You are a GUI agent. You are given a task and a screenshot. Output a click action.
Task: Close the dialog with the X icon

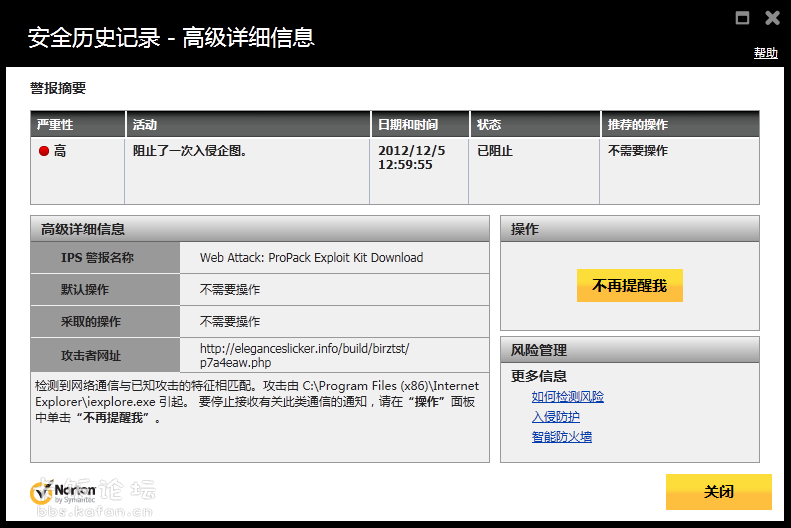(772, 18)
